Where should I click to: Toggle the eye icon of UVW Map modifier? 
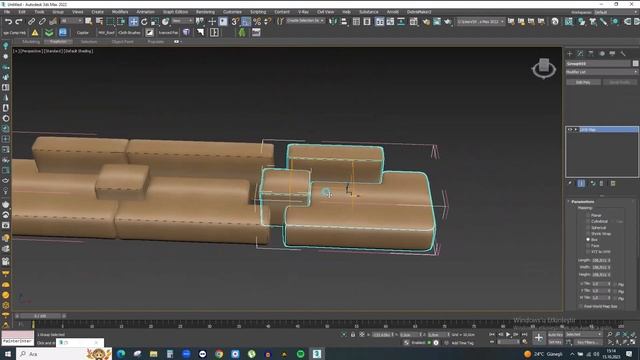[x=570, y=129]
